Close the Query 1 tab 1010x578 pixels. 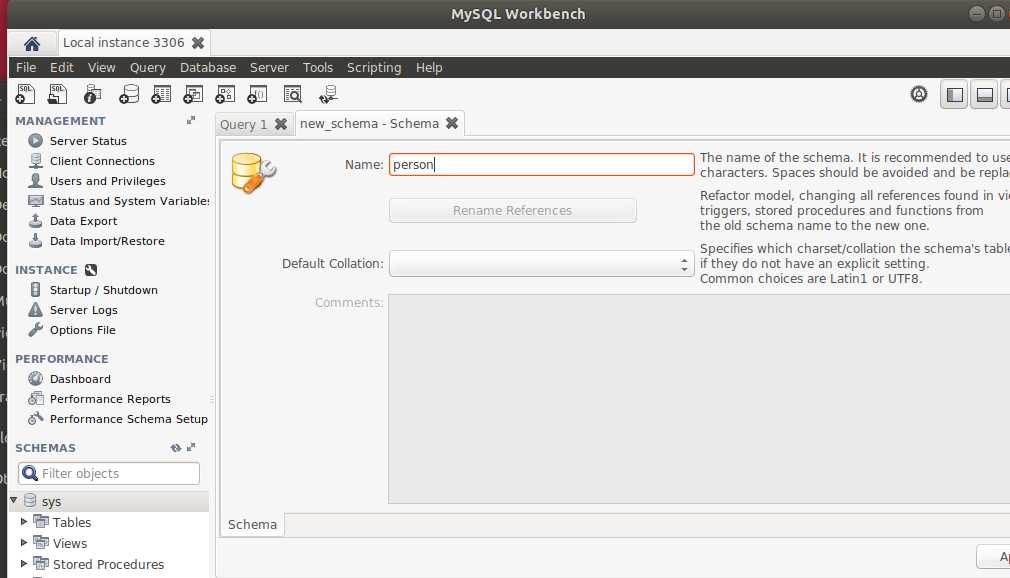pos(281,124)
